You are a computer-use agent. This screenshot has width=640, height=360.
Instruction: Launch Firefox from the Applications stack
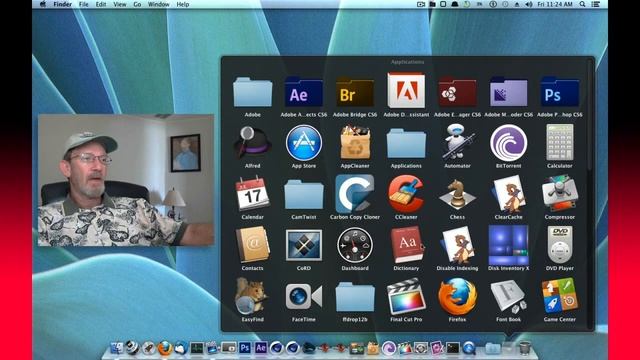[x=457, y=296]
